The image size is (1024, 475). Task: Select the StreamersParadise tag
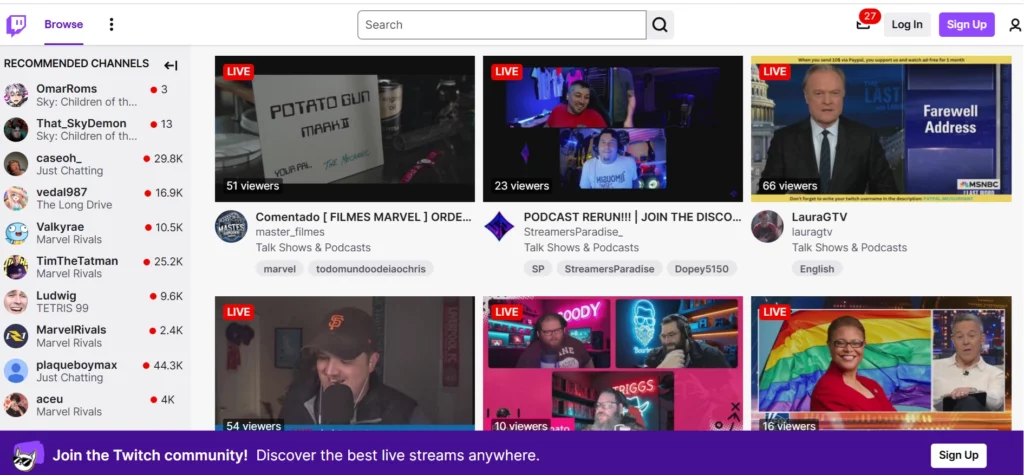point(609,269)
